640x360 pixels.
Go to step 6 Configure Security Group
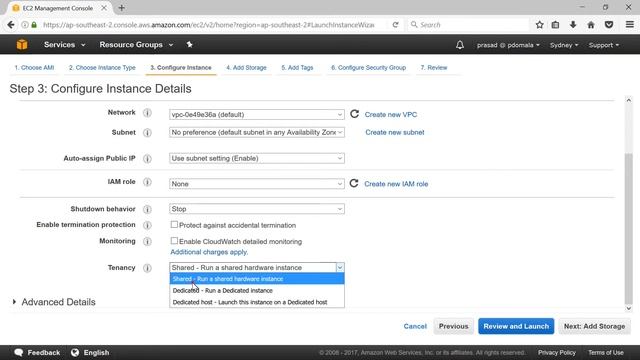pos(368,68)
